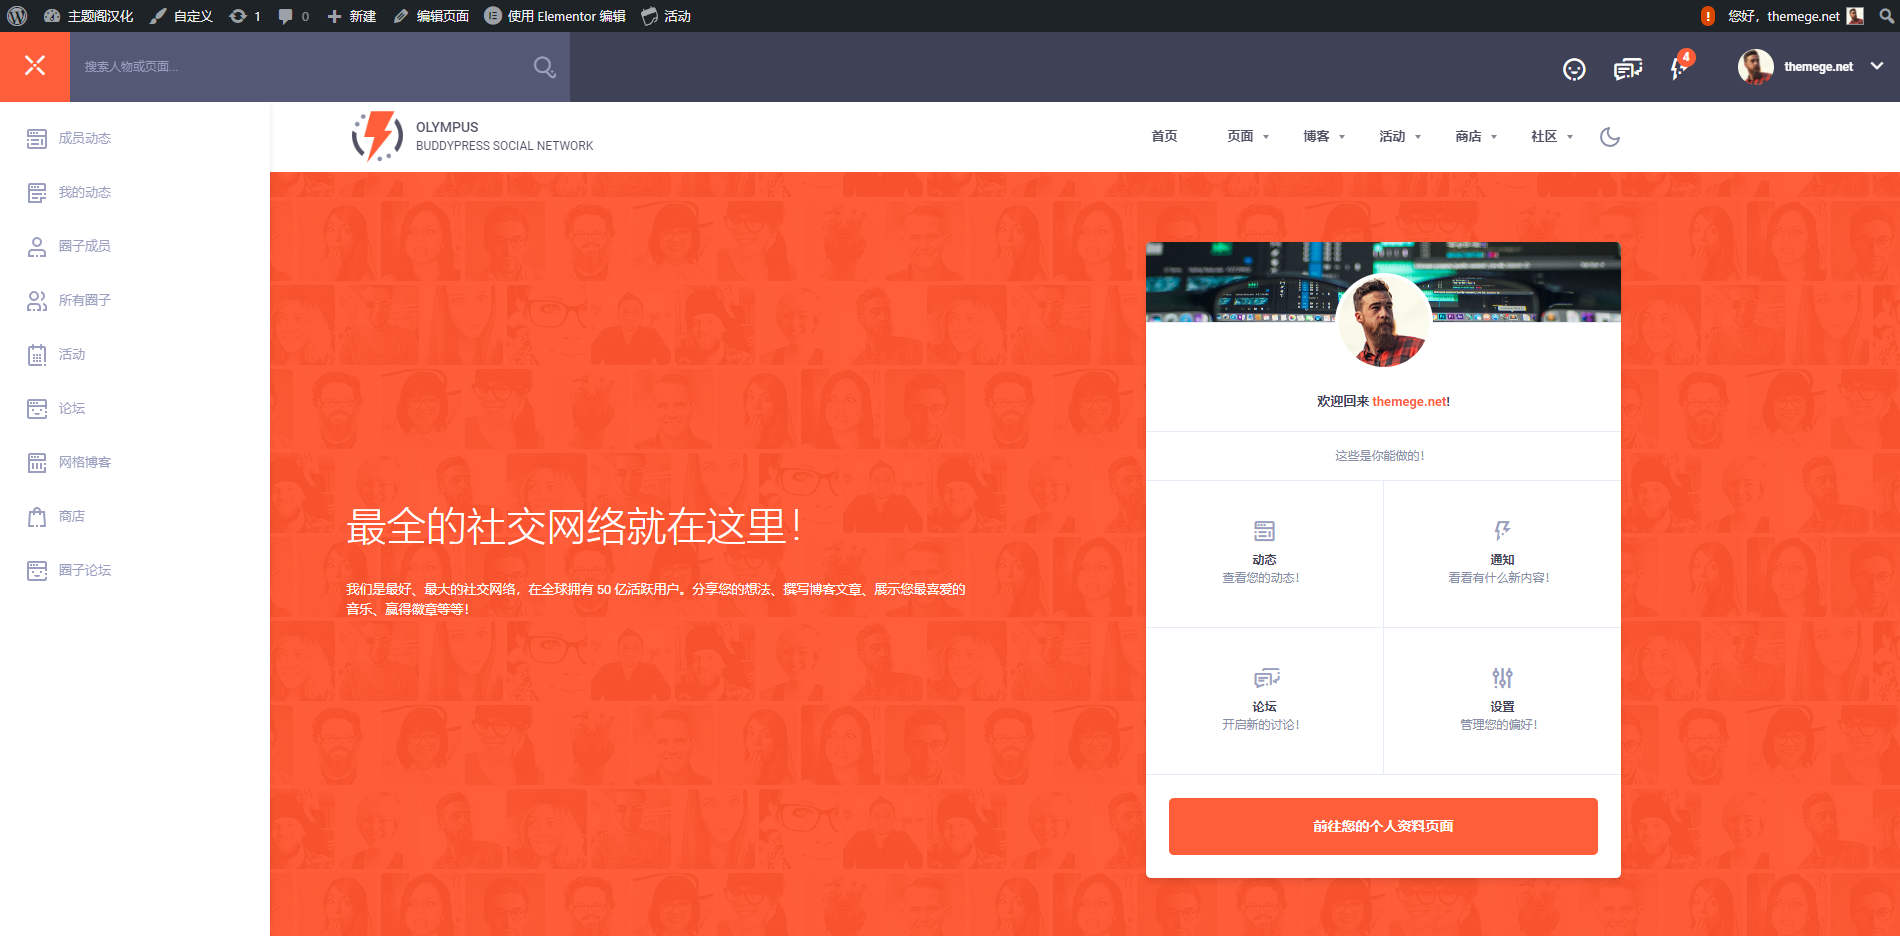Click the 我的动态 sidebar icon
The width and height of the screenshot is (1900, 936).
click(x=37, y=192)
